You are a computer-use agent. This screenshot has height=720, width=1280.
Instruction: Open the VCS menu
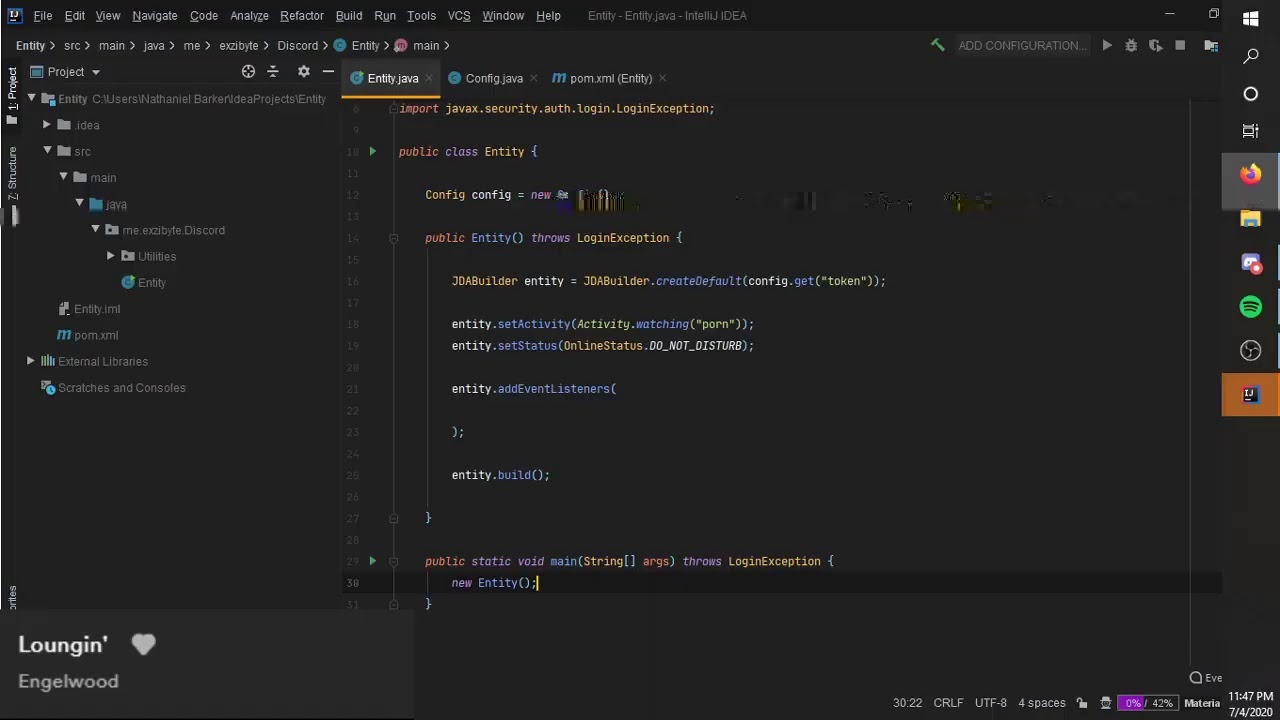[x=459, y=16]
